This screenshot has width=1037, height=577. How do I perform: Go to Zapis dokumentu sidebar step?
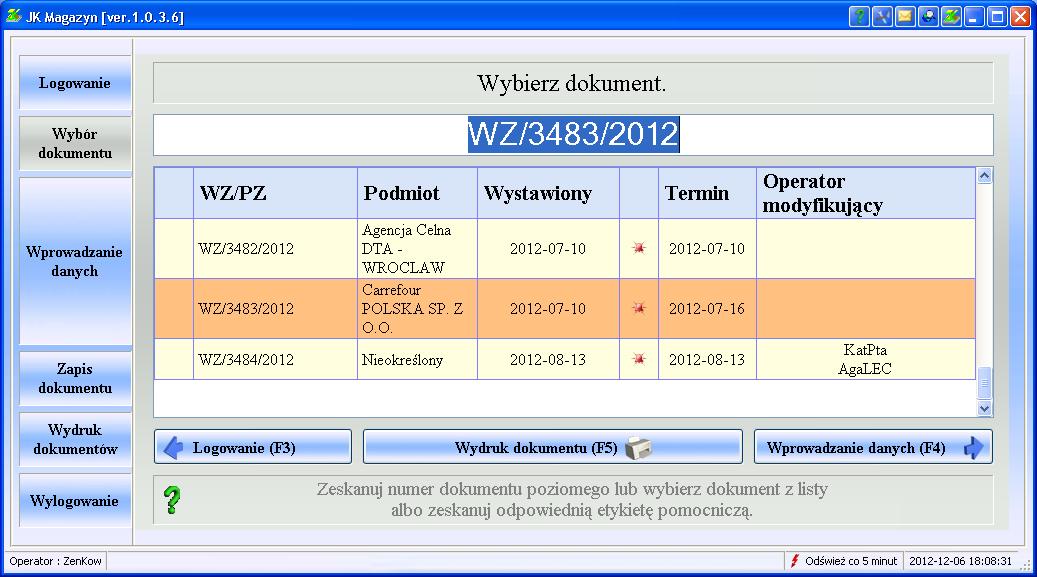75,379
